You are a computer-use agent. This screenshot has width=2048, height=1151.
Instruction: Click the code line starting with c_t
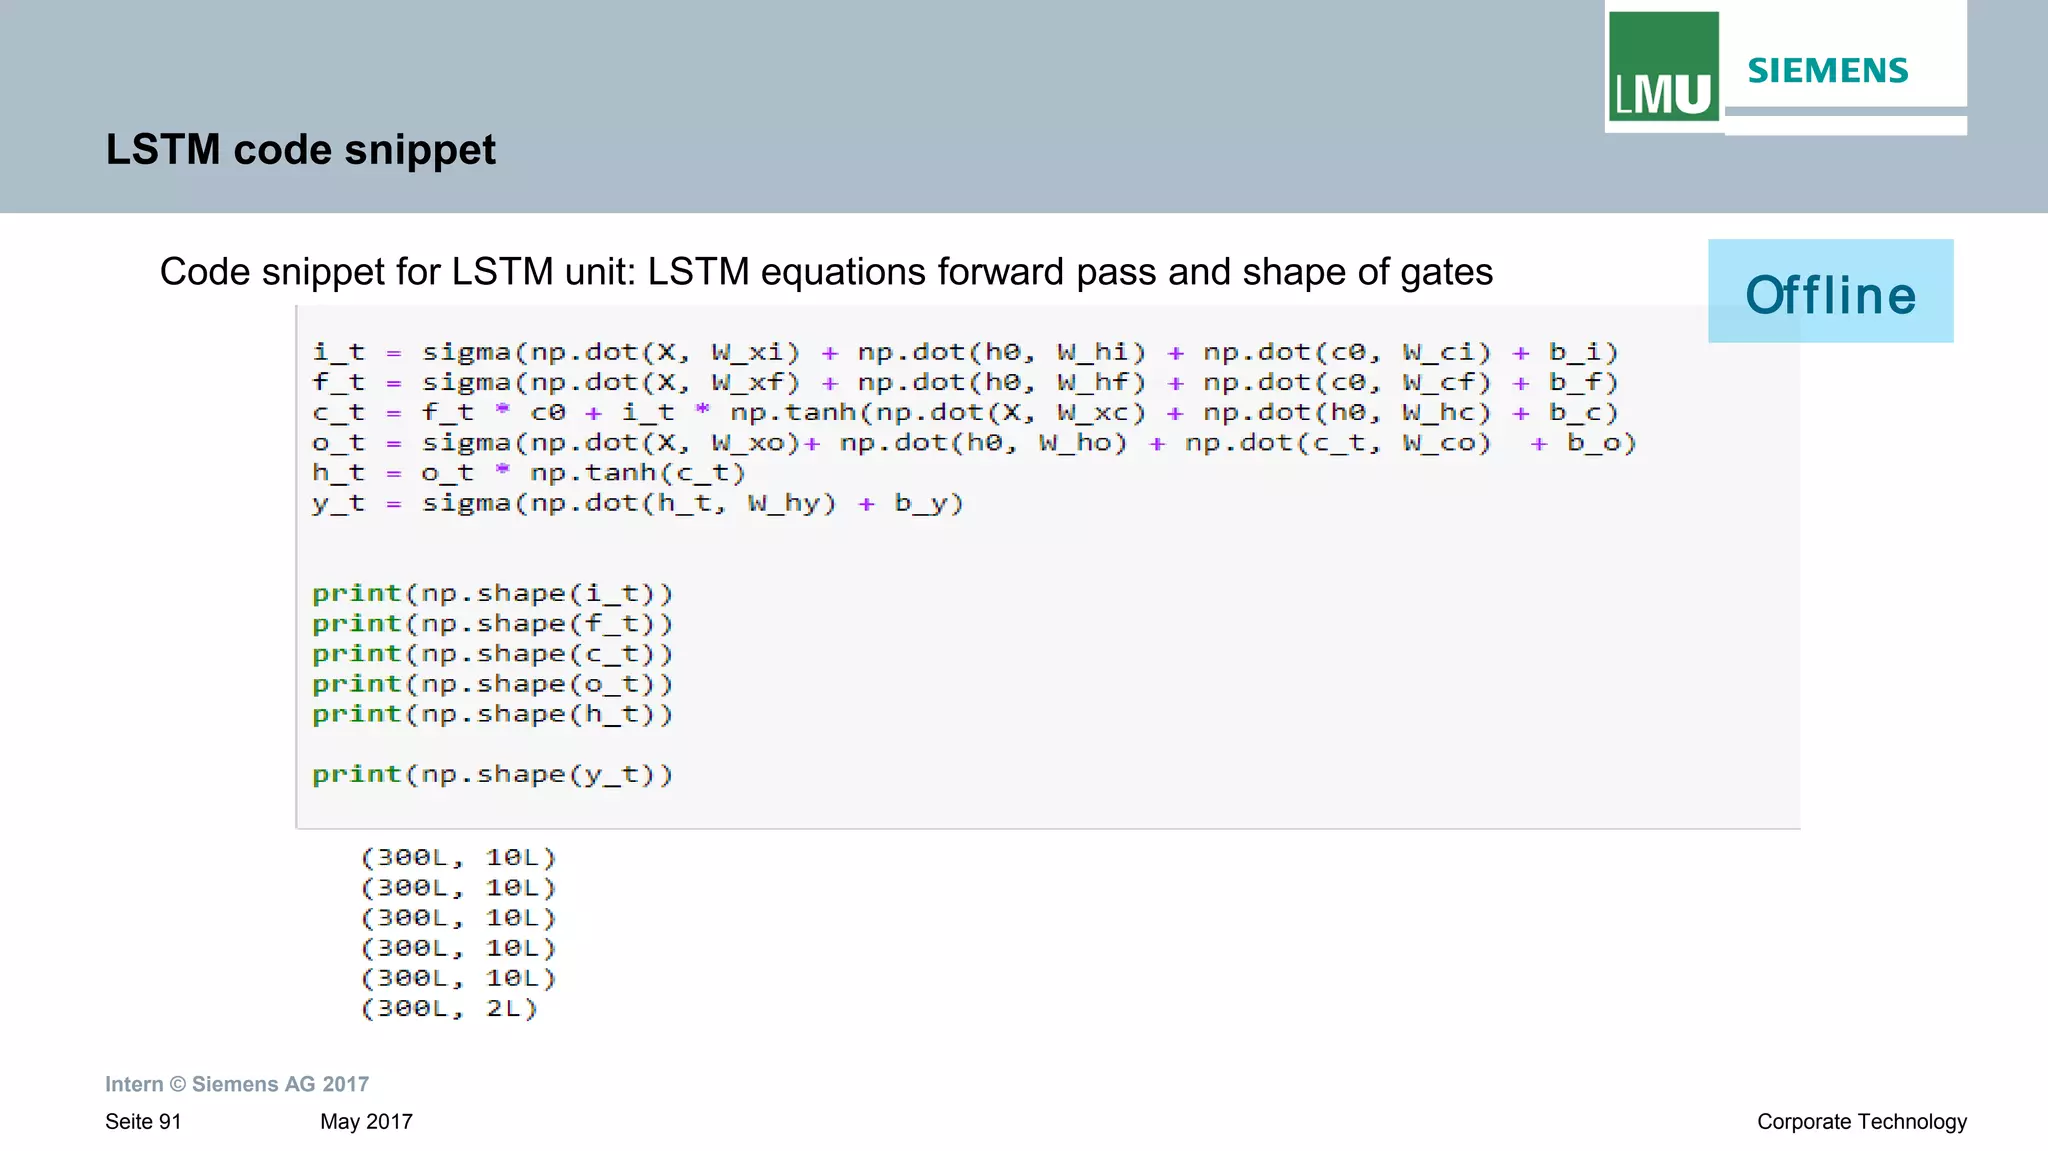click(965, 412)
